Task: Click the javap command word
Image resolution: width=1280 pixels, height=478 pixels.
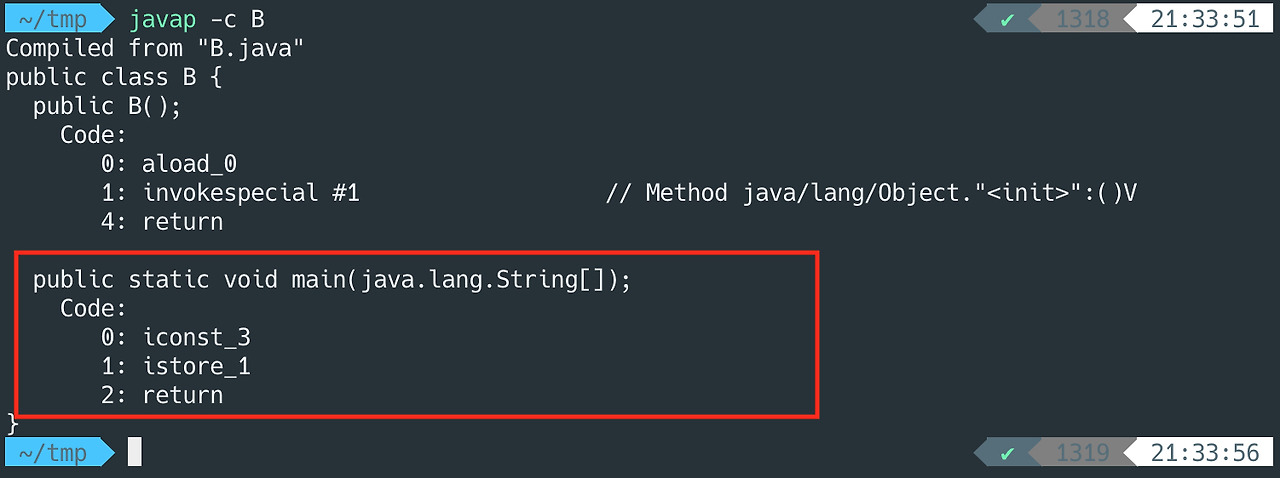Action: [162, 19]
